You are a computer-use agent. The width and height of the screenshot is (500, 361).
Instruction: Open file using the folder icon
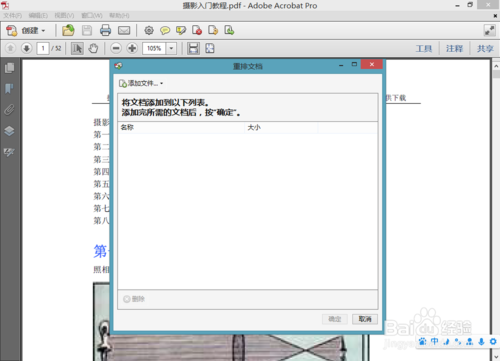point(68,31)
